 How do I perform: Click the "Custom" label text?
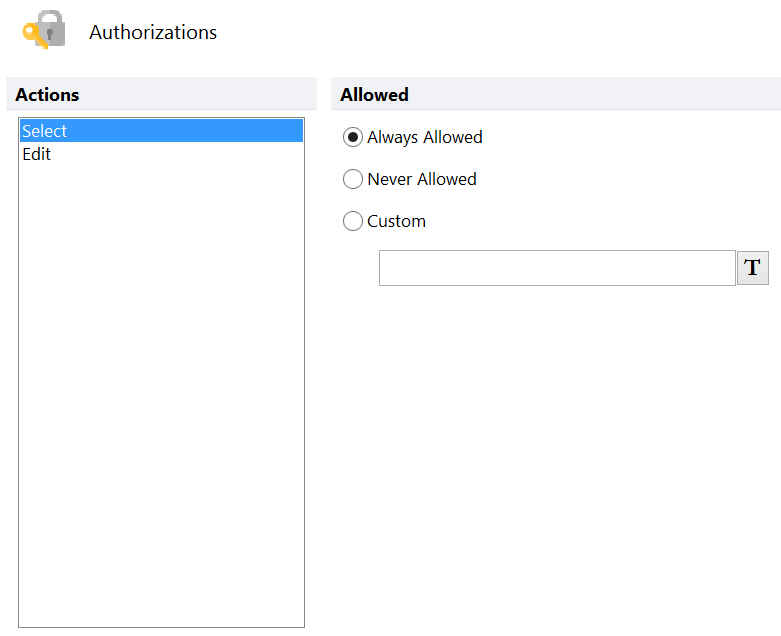coord(396,221)
